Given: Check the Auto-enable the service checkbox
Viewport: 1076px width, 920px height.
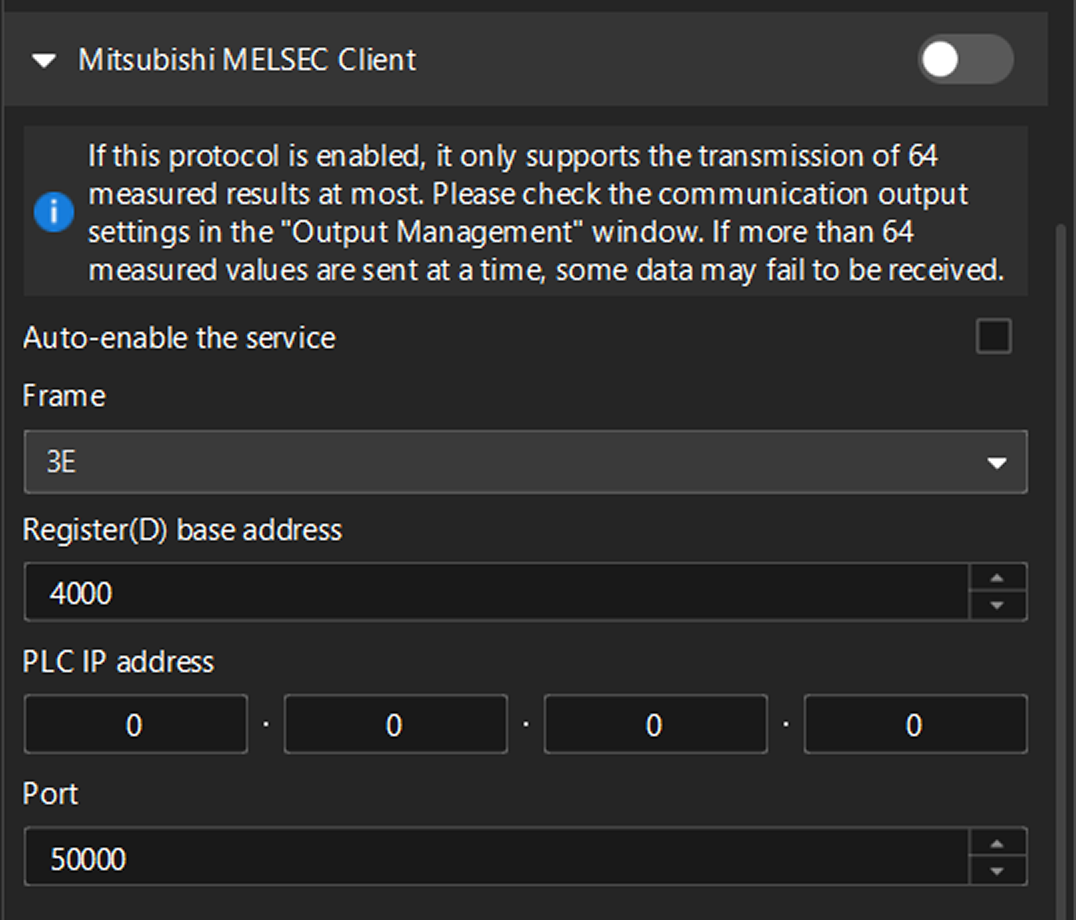Looking at the screenshot, I should pos(994,338).
